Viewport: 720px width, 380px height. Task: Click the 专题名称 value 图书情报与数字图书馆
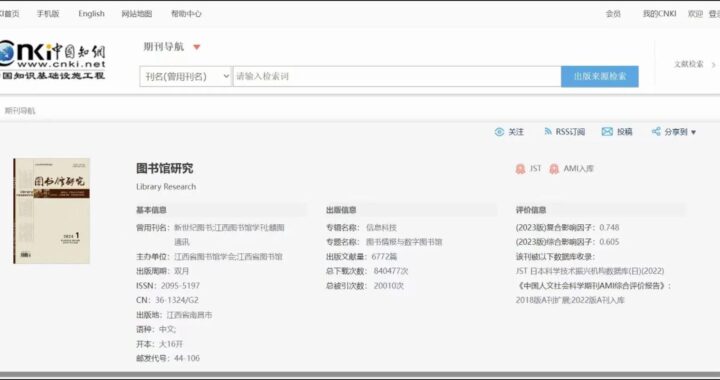pyautogui.click(x=404, y=242)
